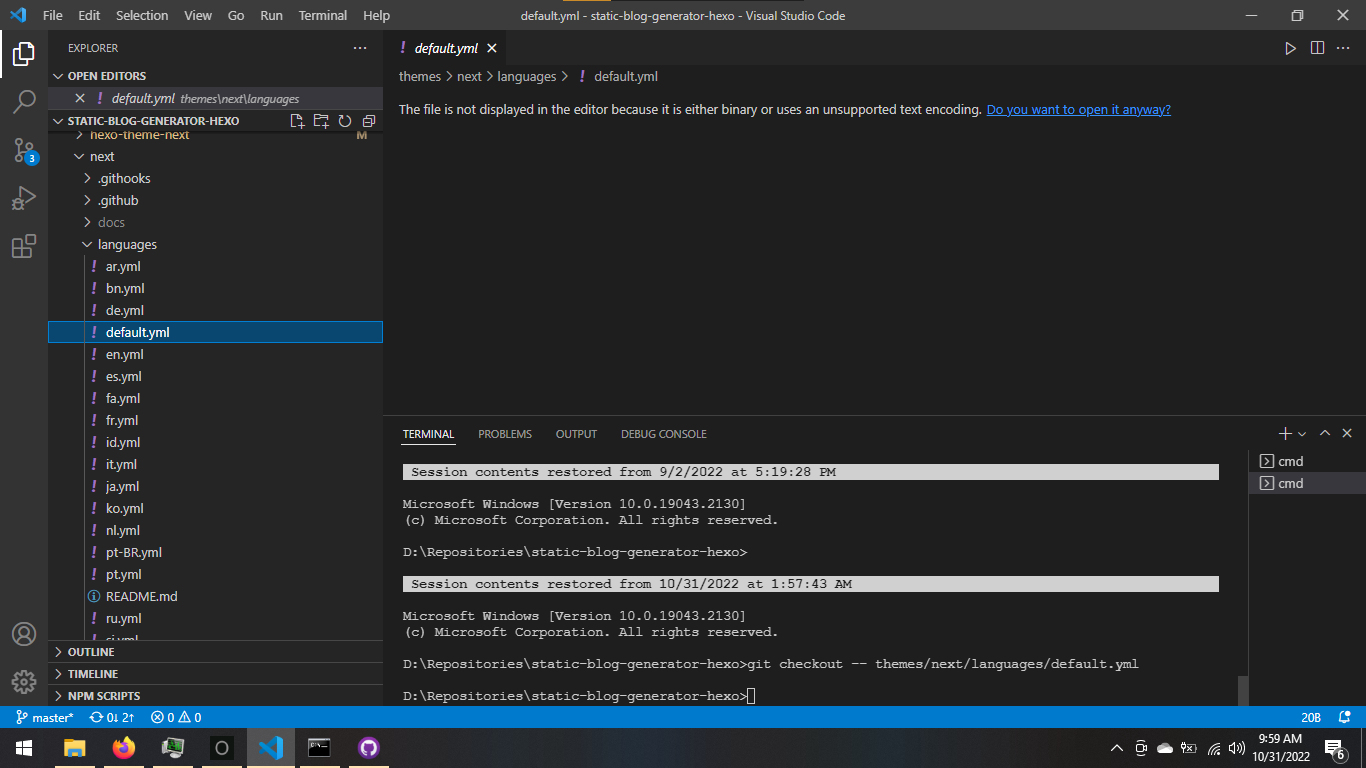Select en.yml in the Explorer

tap(124, 354)
